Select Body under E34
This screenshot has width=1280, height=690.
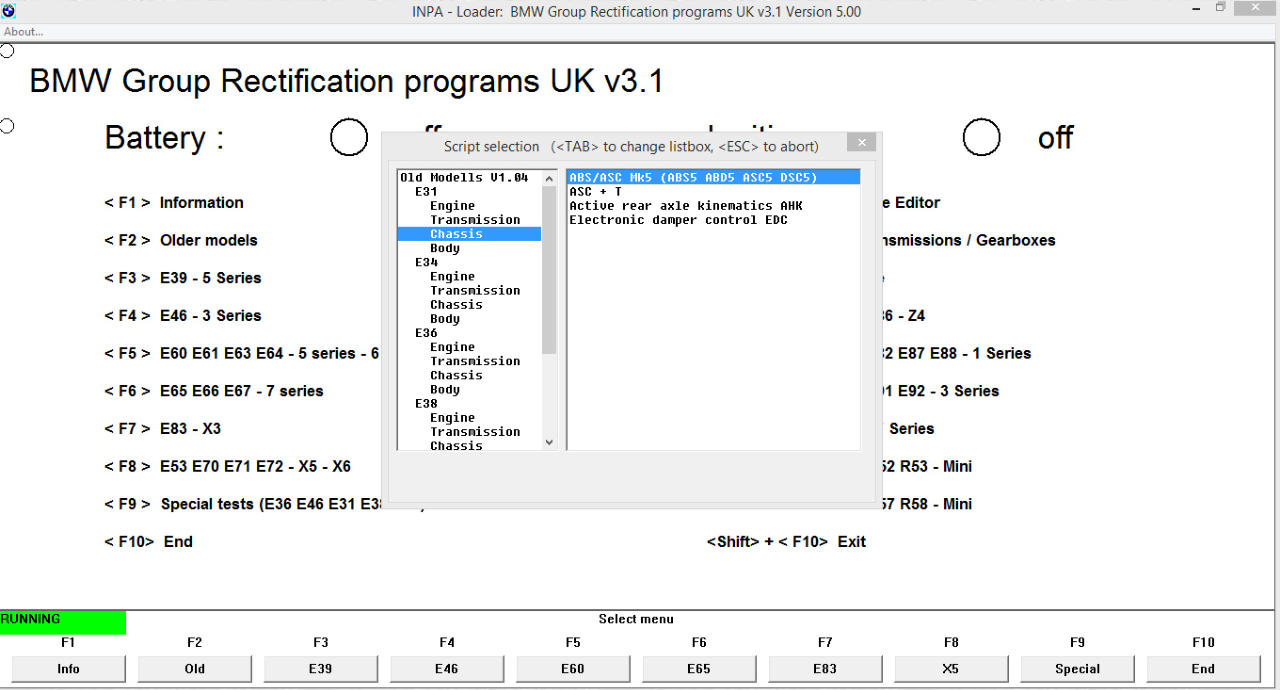coord(445,318)
